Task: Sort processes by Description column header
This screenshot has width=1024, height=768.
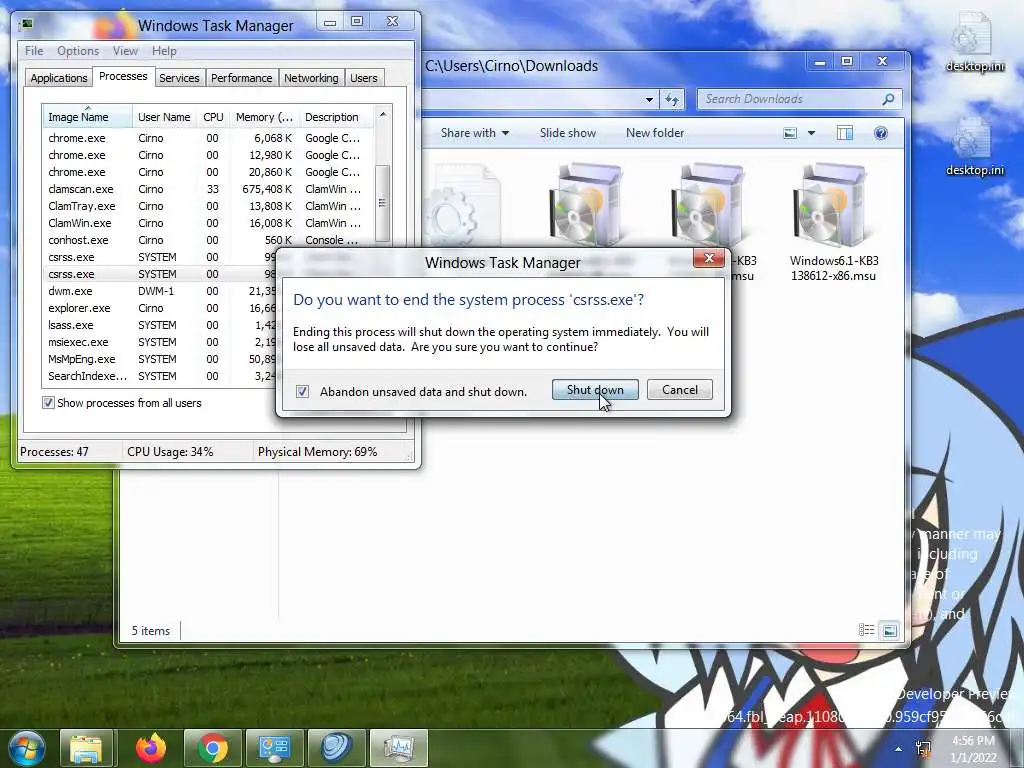Action: [336, 117]
